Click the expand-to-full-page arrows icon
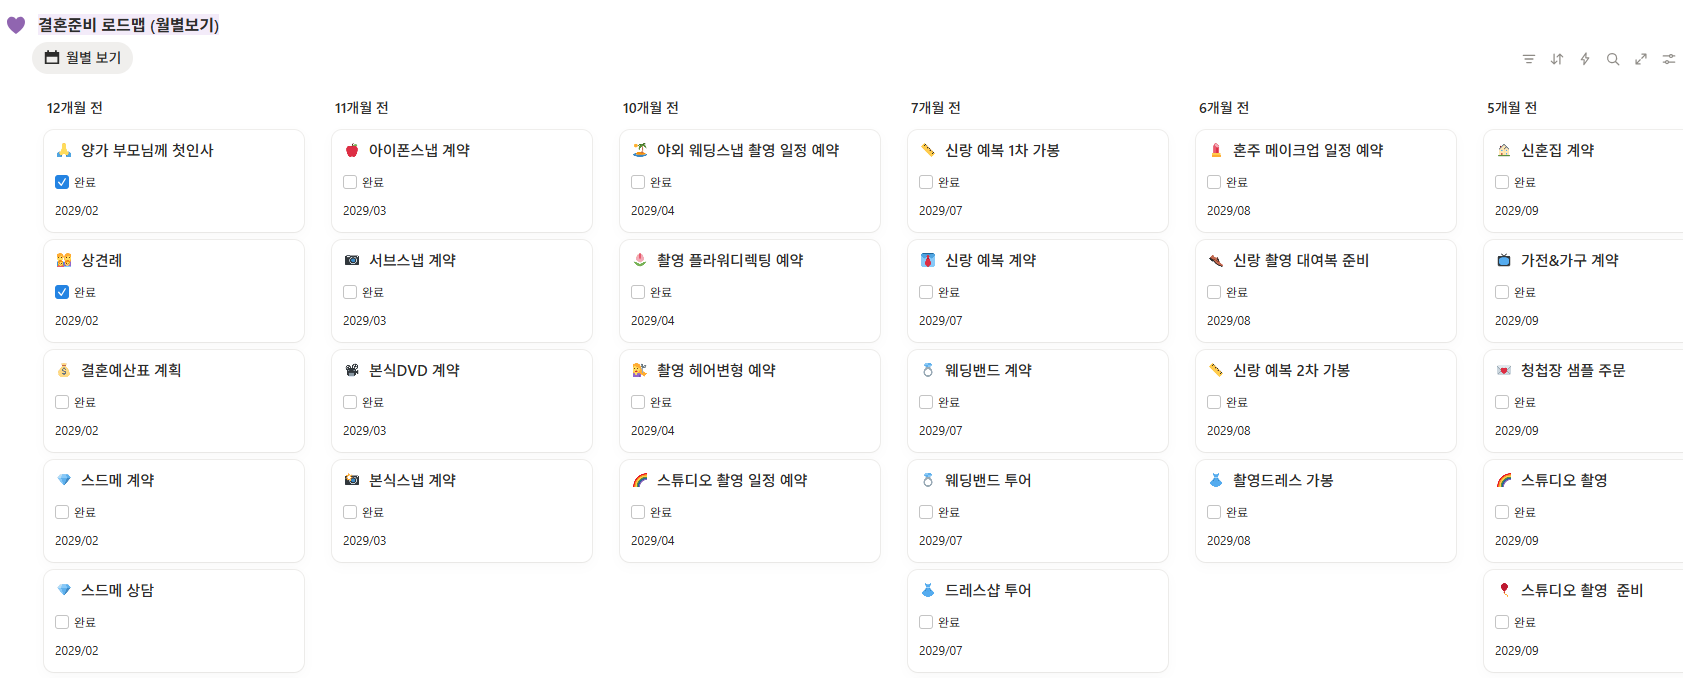The image size is (1687, 678). (1640, 58)
